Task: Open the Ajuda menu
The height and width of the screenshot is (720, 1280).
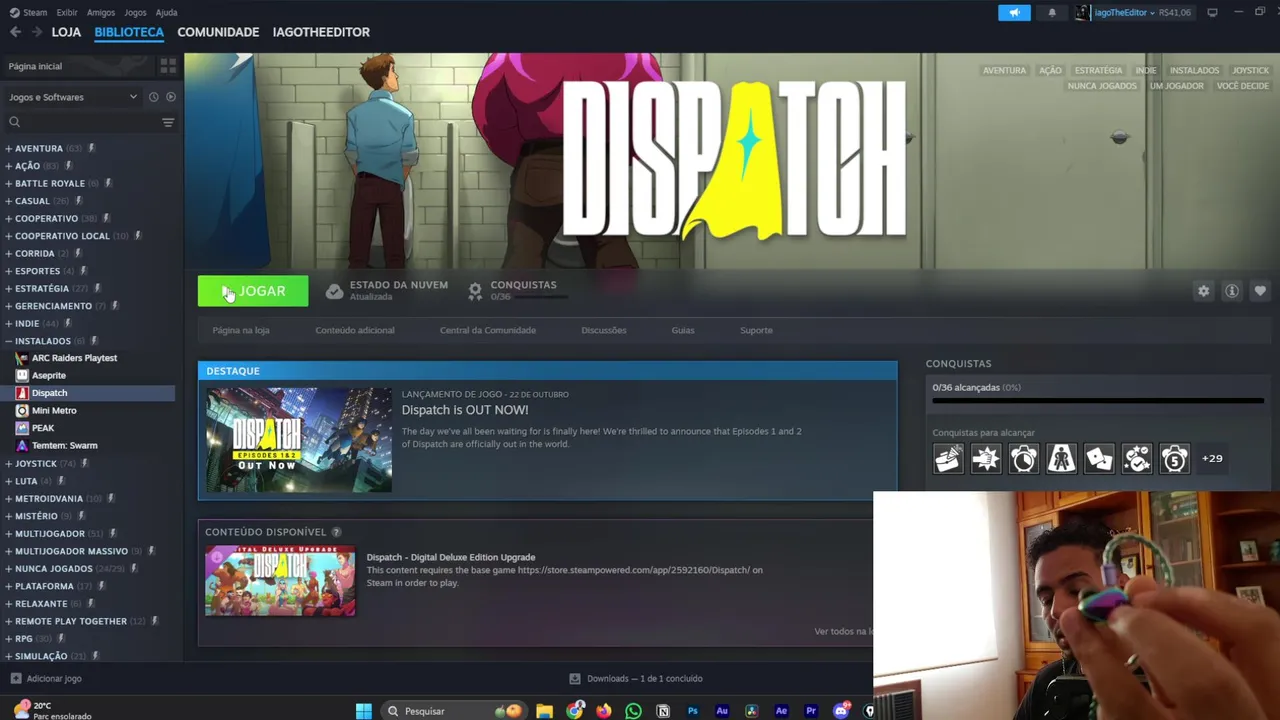Action: pos(167,12)
